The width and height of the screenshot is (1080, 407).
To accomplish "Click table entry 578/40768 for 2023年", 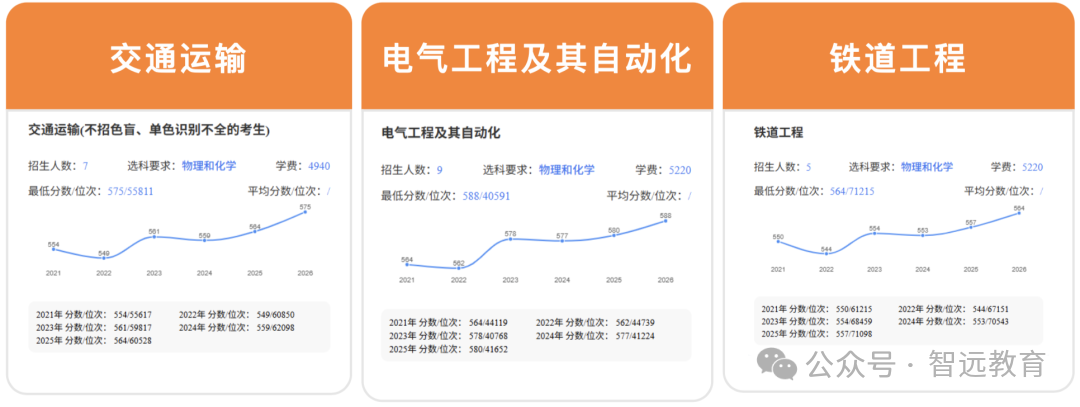I will (x=490, y=336).
